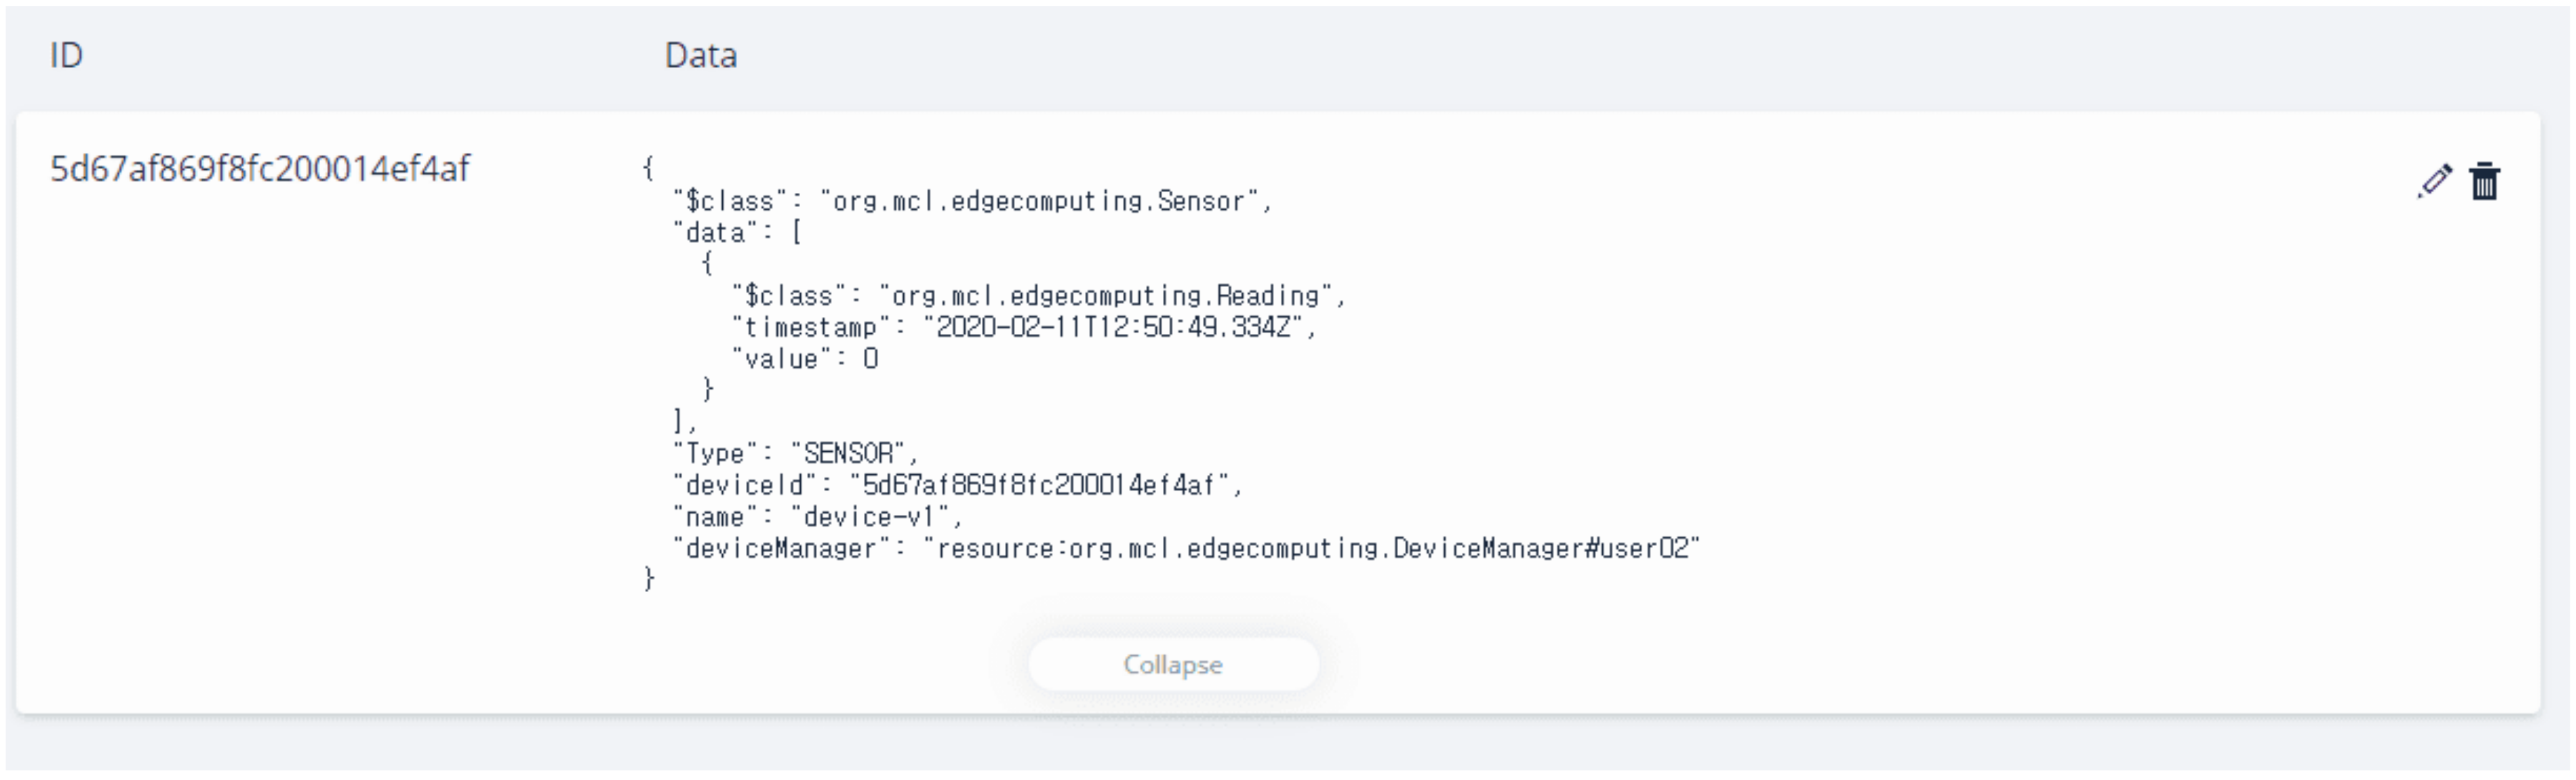Click the ID column header
The image size is (2576, 780).
[66, 55]
